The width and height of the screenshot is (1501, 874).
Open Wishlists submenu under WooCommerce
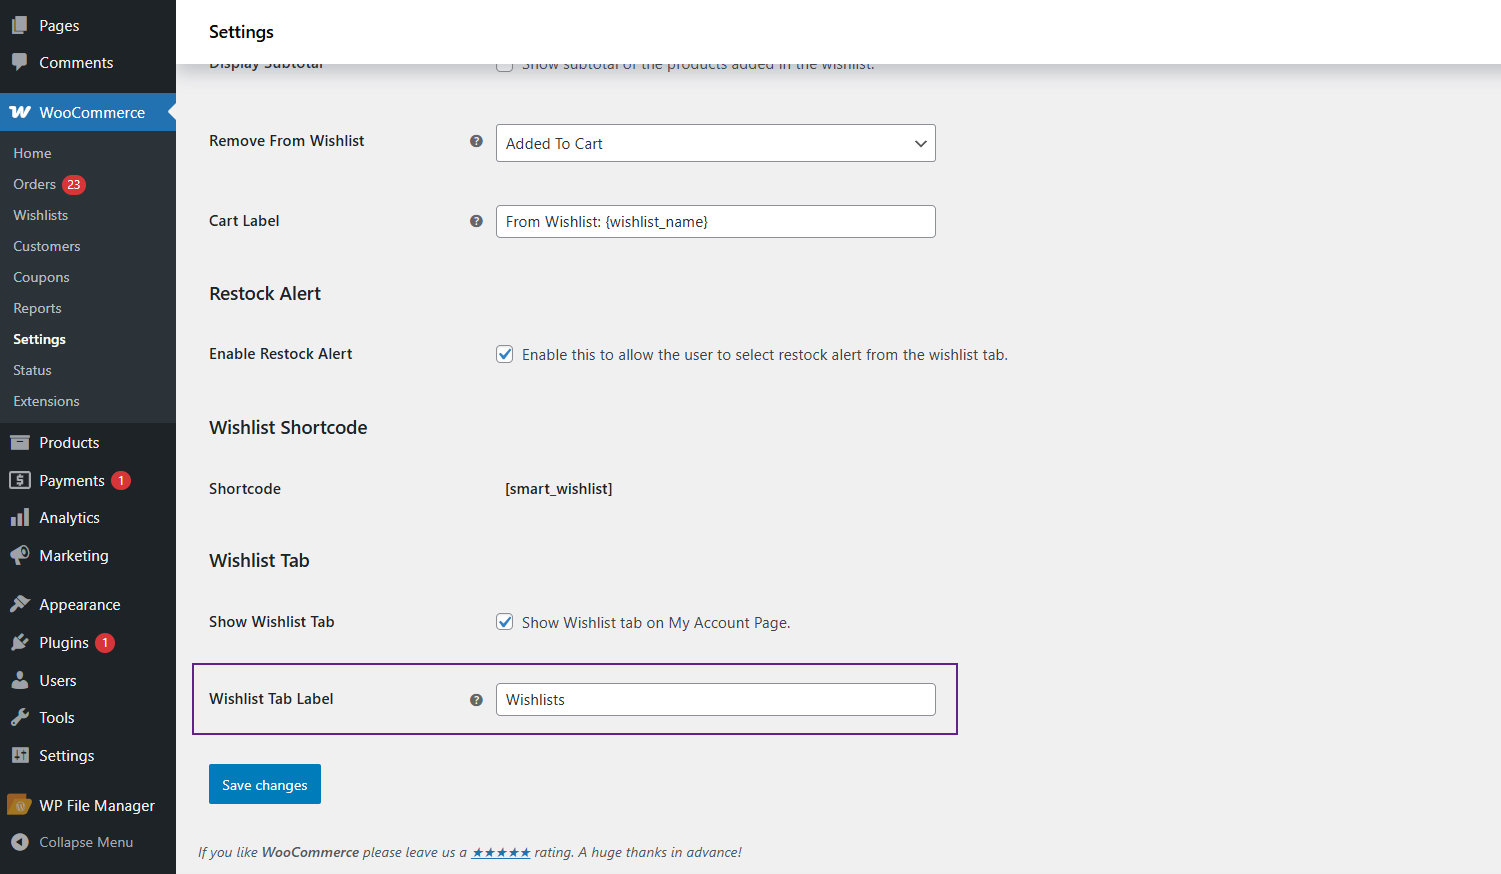[41, 215]
